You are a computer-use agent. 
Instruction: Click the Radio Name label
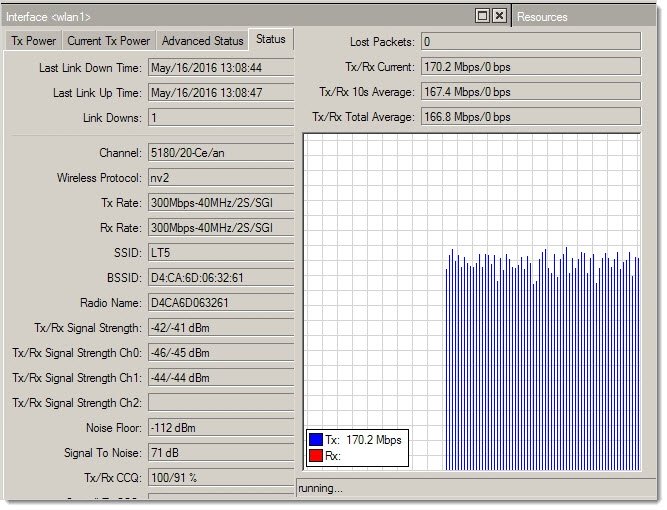[111, 303]
